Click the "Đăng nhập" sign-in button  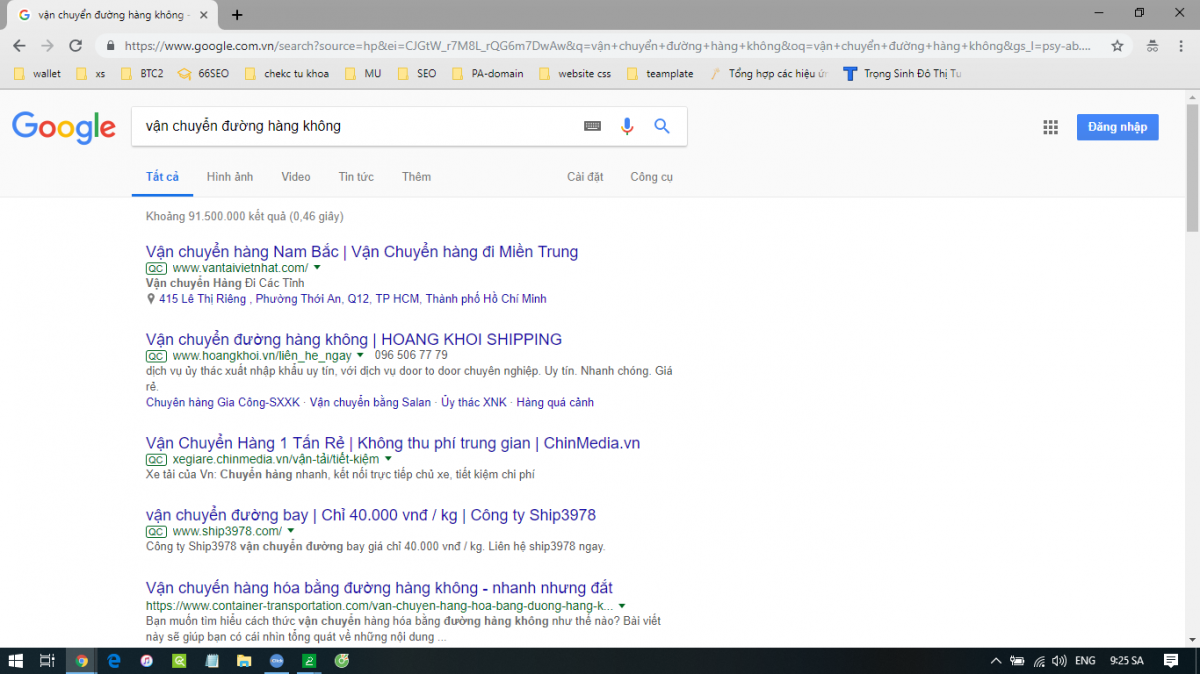(x=1117, y=127)
